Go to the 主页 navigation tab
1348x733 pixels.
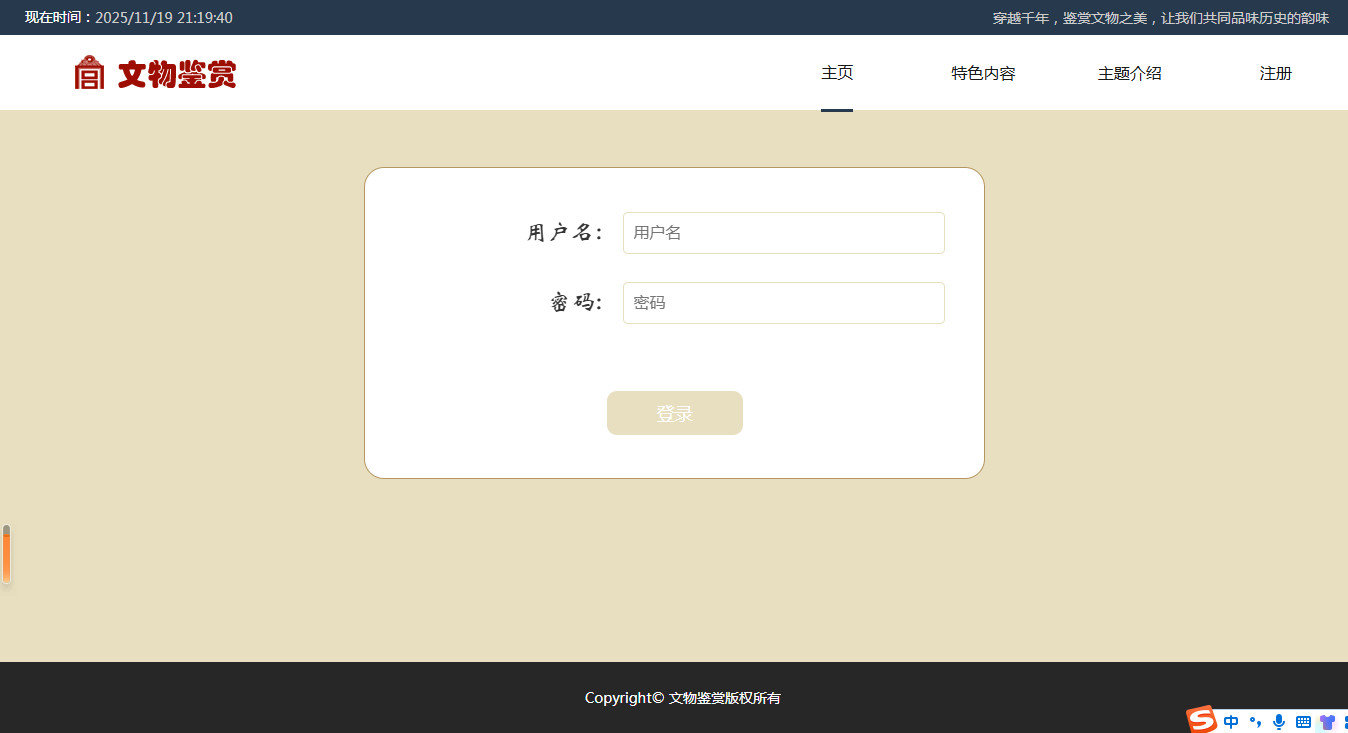[837, 73]
